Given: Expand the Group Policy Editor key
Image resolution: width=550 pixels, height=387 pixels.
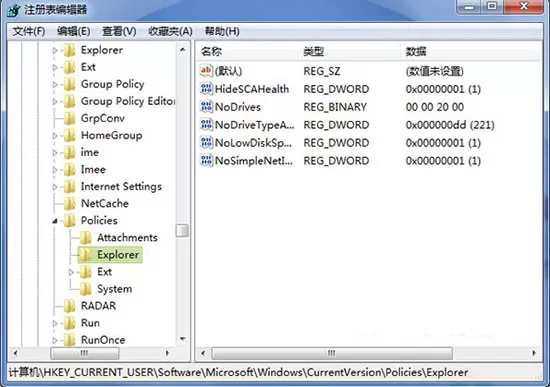Looking at the screenshot, I should [55, 102].
